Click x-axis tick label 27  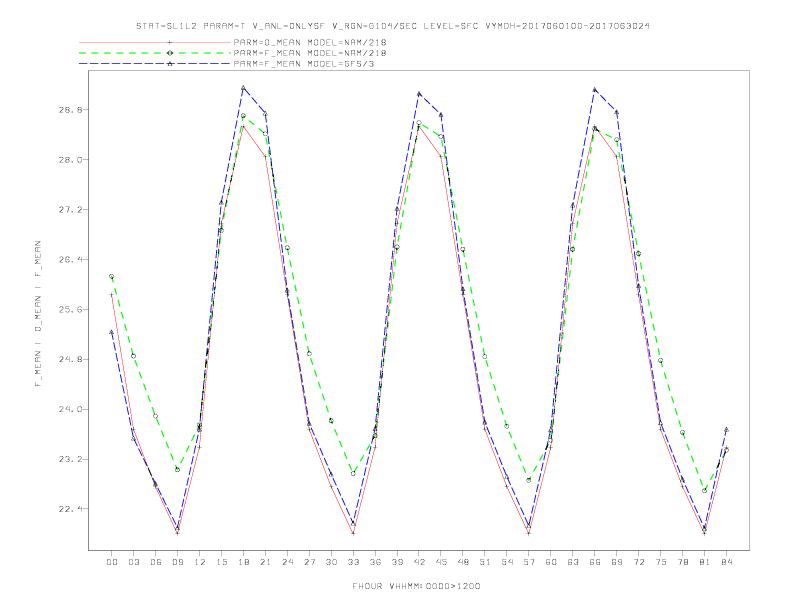(309, 562)
